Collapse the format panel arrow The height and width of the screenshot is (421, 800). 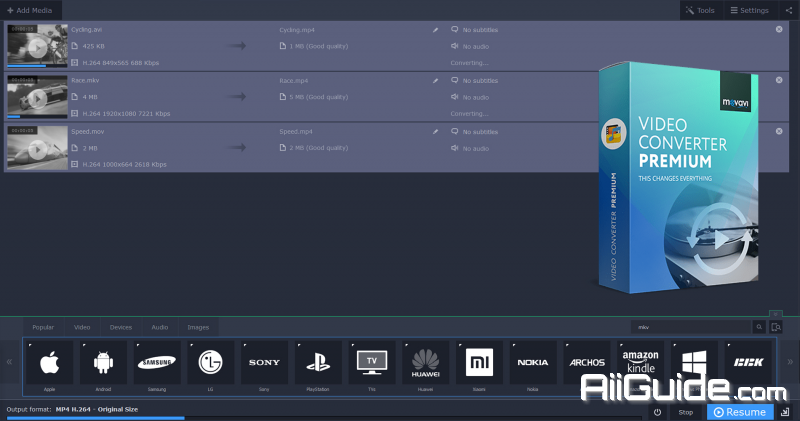[x=776, y=314]
